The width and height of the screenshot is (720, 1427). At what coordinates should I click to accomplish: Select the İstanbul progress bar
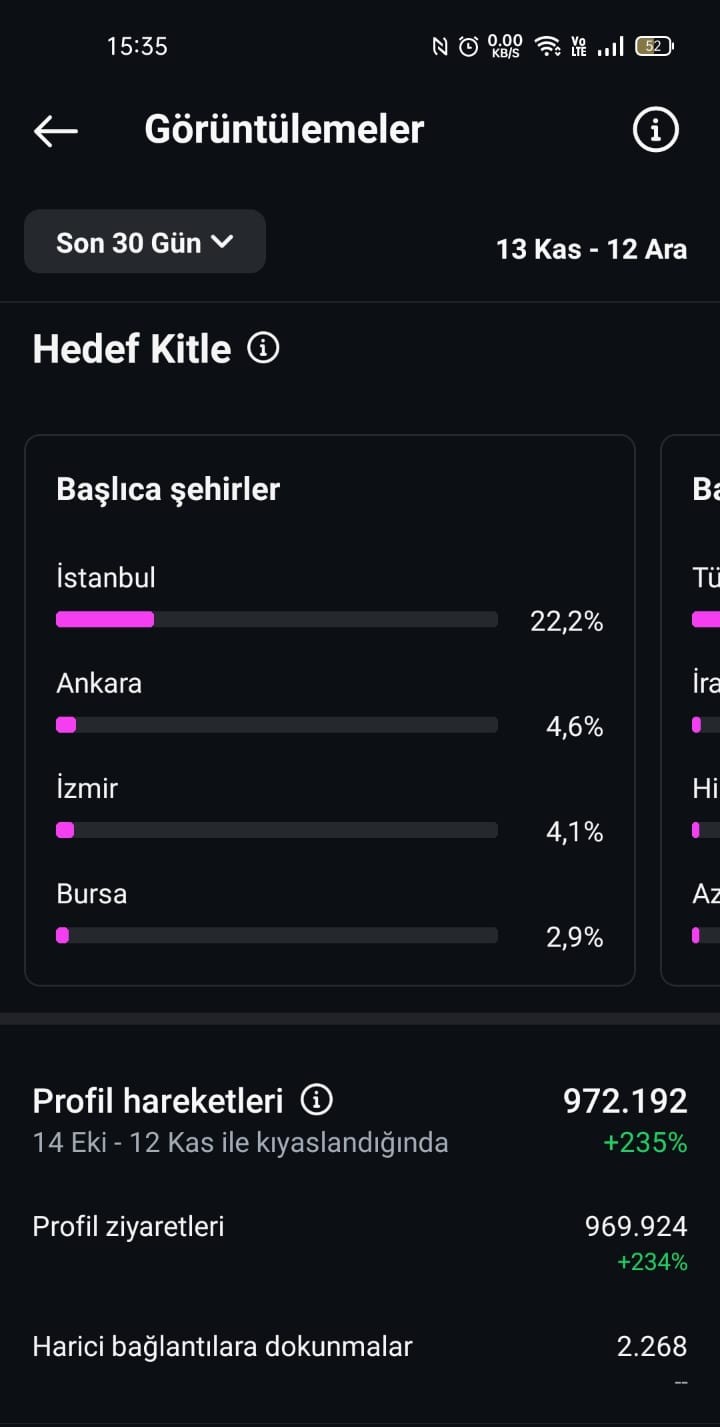click(x=277, y=619)
